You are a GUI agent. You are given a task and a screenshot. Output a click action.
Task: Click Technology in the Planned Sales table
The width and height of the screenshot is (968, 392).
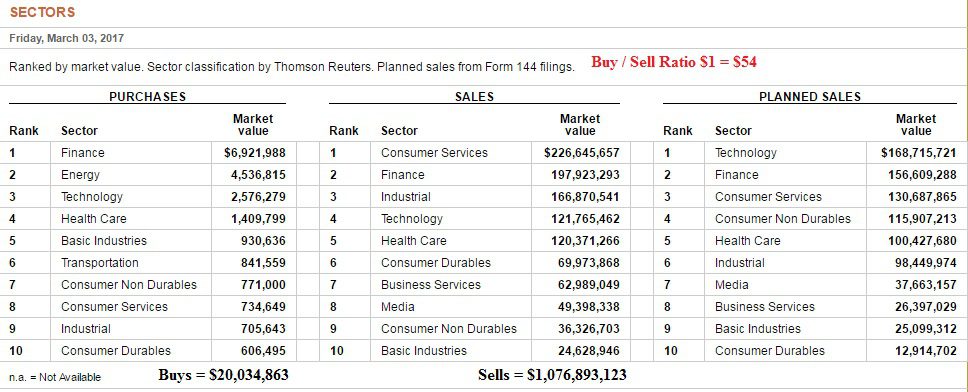746,152
